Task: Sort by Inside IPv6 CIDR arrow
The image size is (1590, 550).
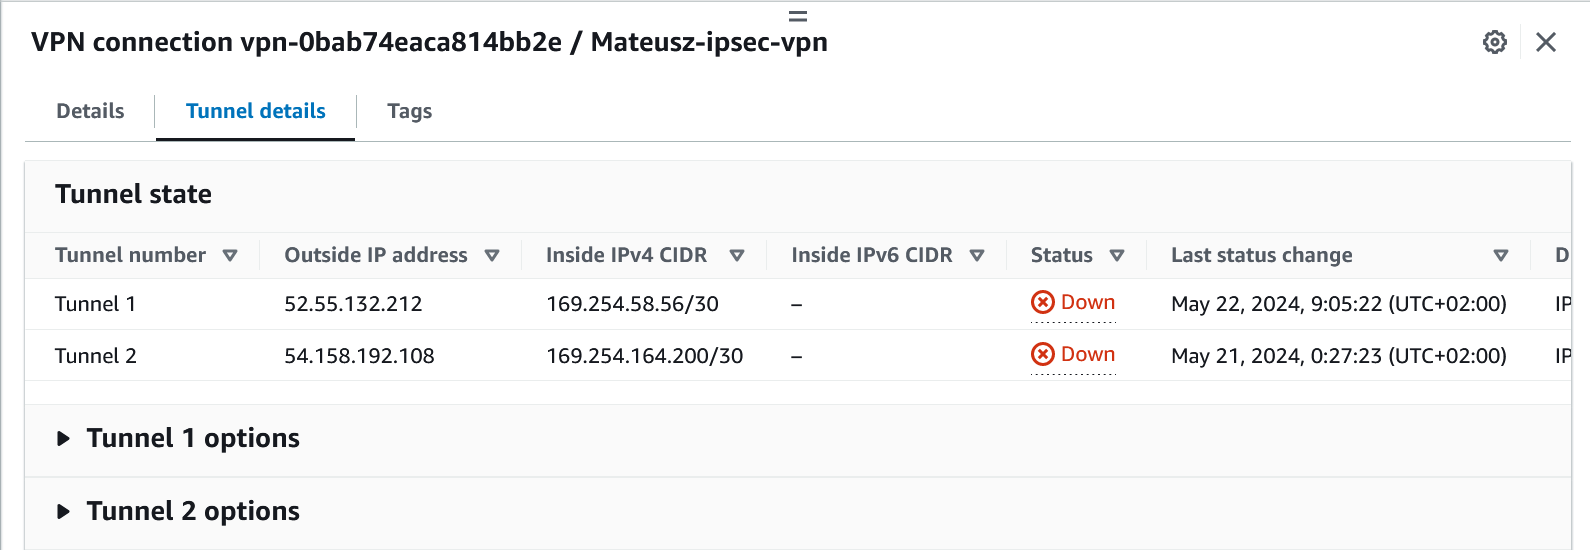Action: click(x=977, y=256)
